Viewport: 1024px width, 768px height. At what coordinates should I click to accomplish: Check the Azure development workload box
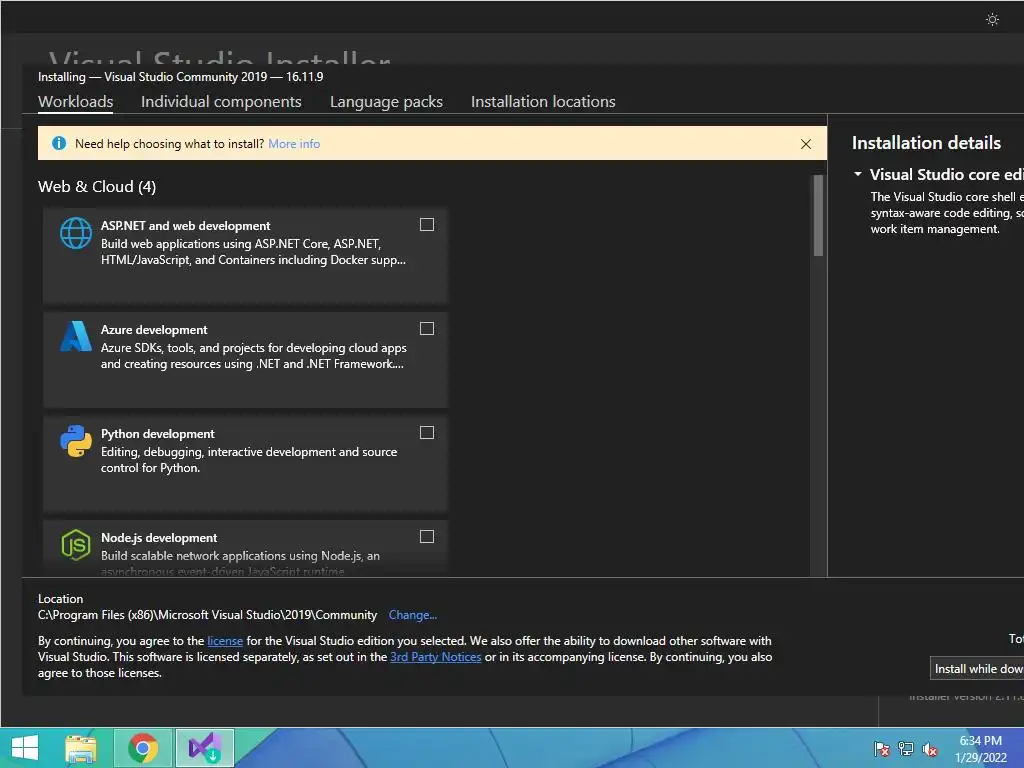pyautogui.click(x=426, y=328)
